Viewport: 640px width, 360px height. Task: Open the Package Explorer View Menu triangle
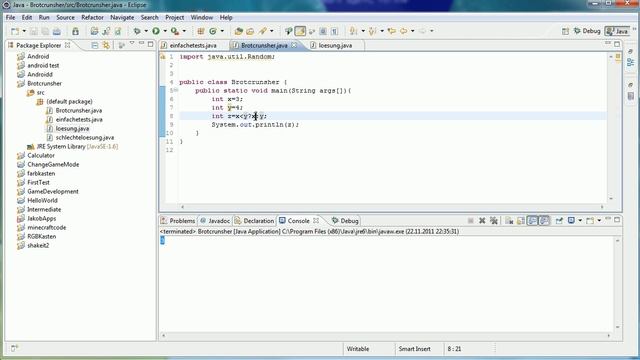(132, 44)
